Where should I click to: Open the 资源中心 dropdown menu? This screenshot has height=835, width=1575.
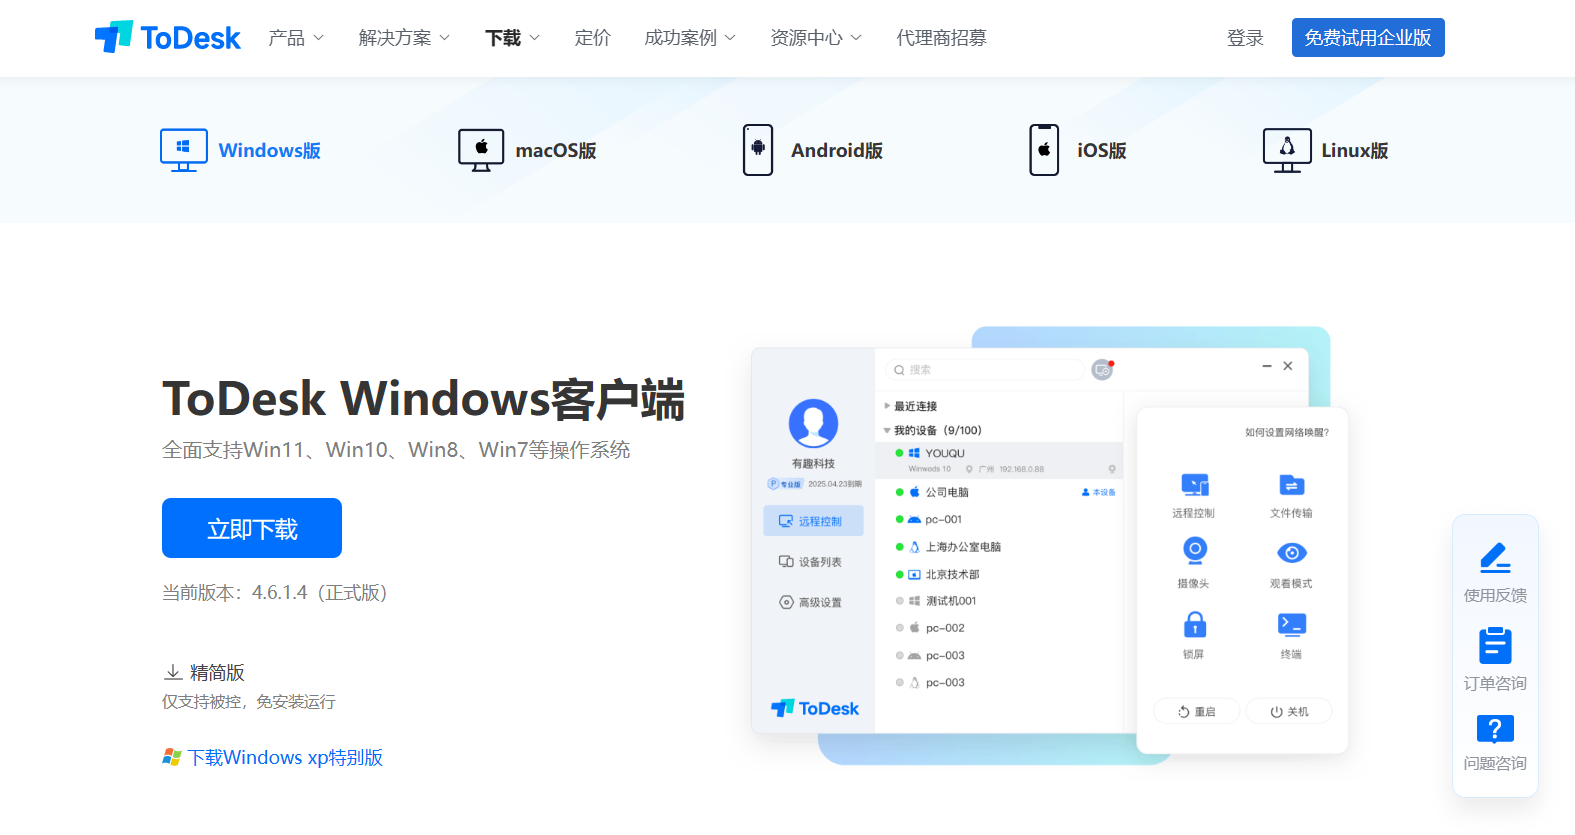click(x=816, y=38)
